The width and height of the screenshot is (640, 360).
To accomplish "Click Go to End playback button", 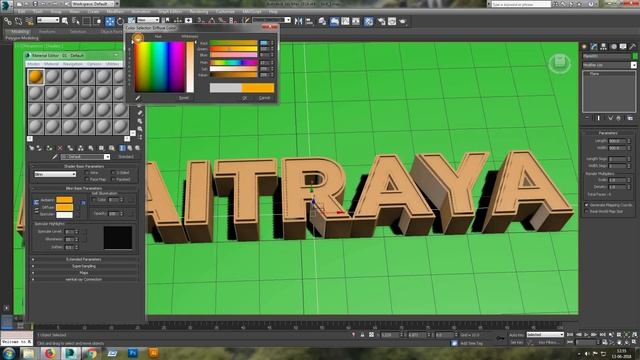I will (602, 335).
